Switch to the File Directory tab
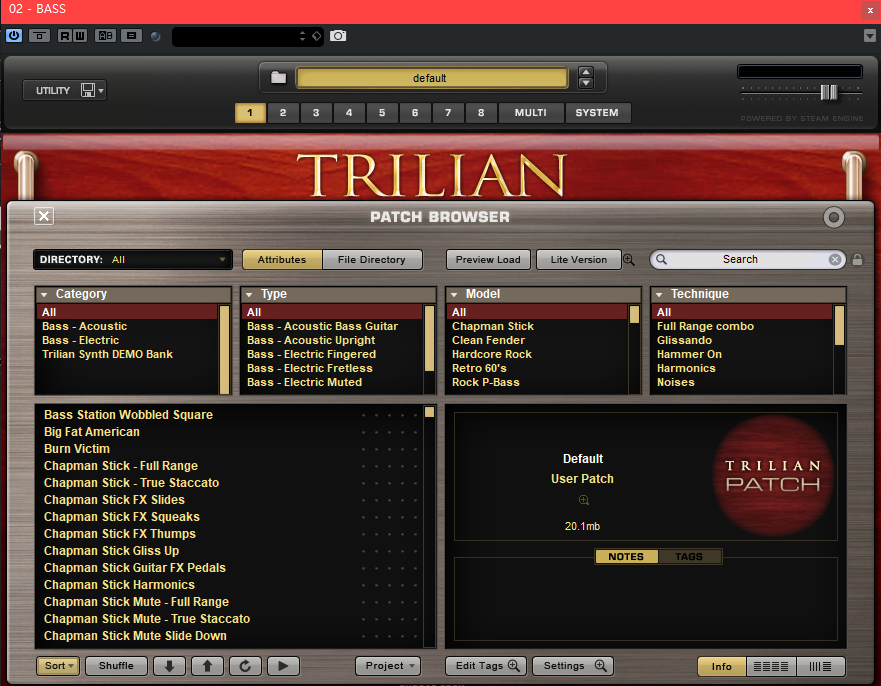The width and height of the screenshot is (881, 686). [x=373, y=259]
